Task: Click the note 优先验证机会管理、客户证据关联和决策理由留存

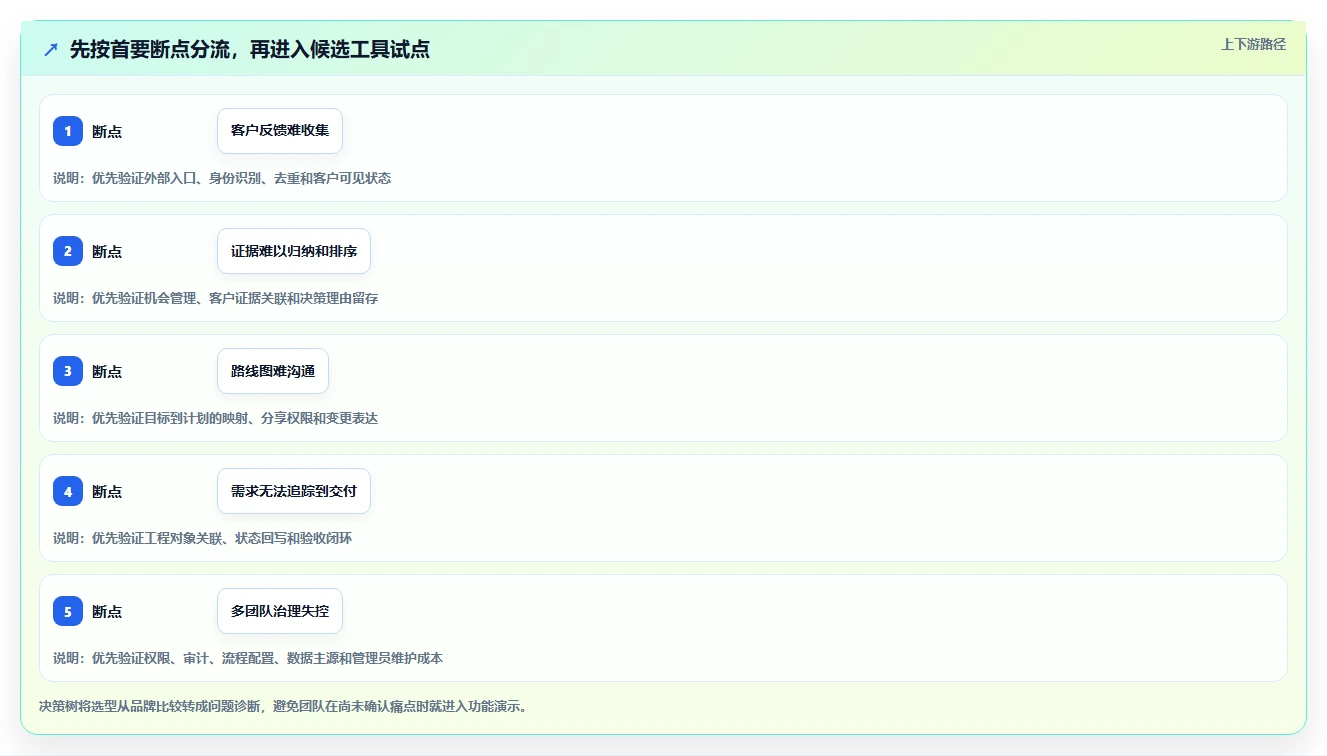Action: 235,298
